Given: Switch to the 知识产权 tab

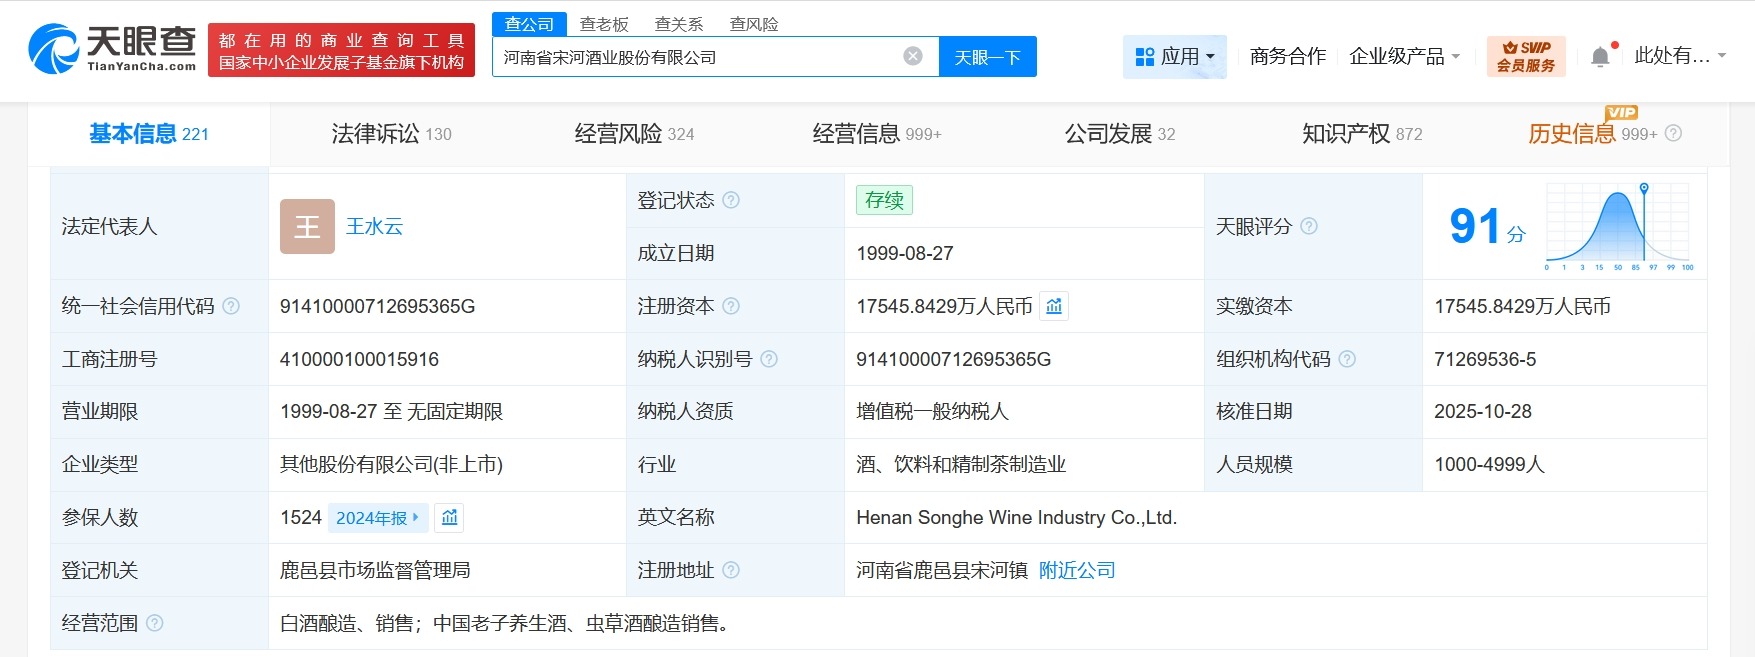Looking at the screenshot, I should pyautogui.click(x=1362, y=134).
